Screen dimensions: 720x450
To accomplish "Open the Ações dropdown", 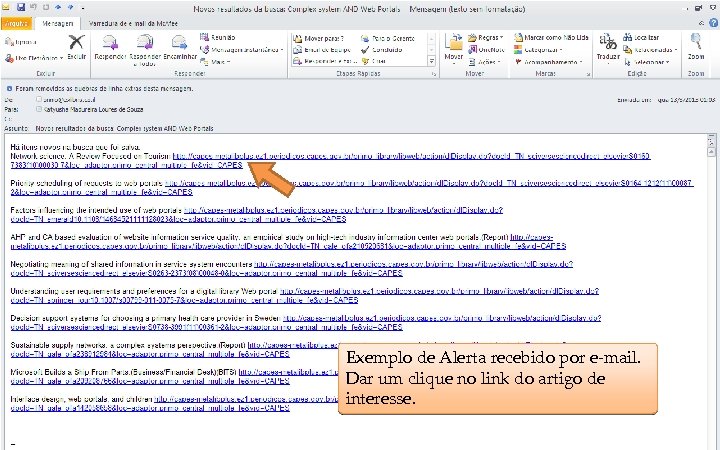I will (484, 62).
